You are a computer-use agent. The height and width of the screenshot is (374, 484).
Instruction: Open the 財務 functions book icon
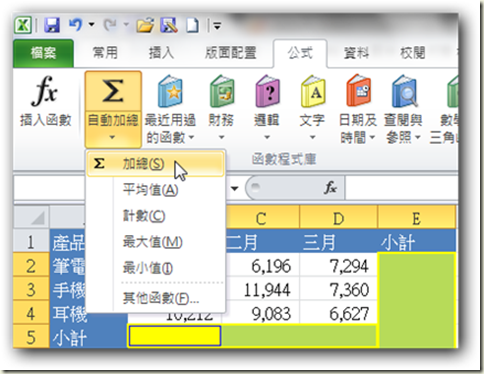tap(221, 91)
